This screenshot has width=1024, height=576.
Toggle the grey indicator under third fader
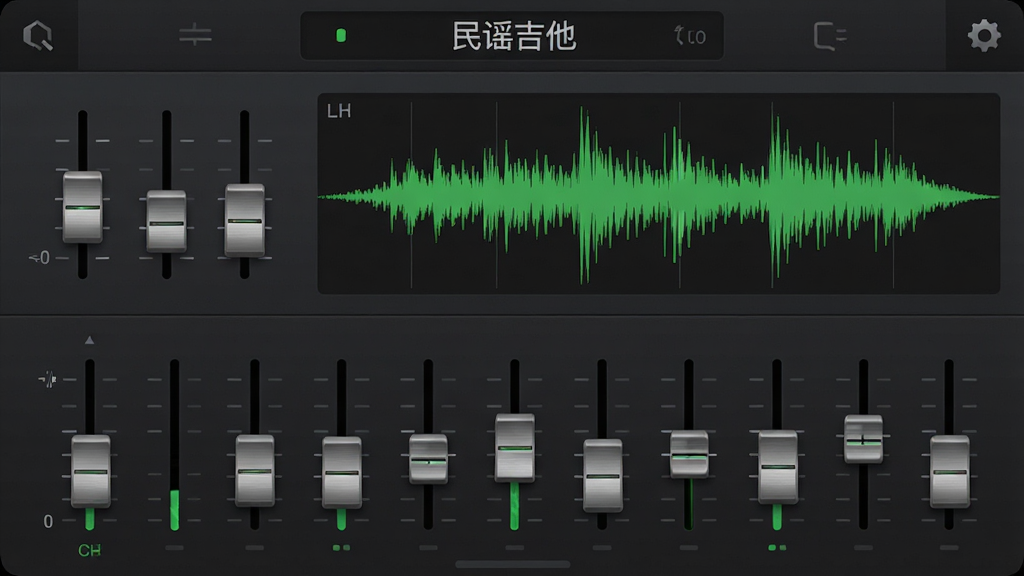click(255, 548)
